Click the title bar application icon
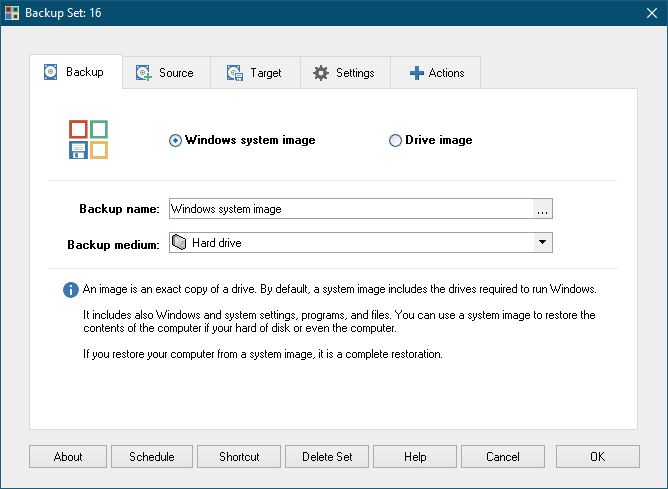 coord(12,13)
